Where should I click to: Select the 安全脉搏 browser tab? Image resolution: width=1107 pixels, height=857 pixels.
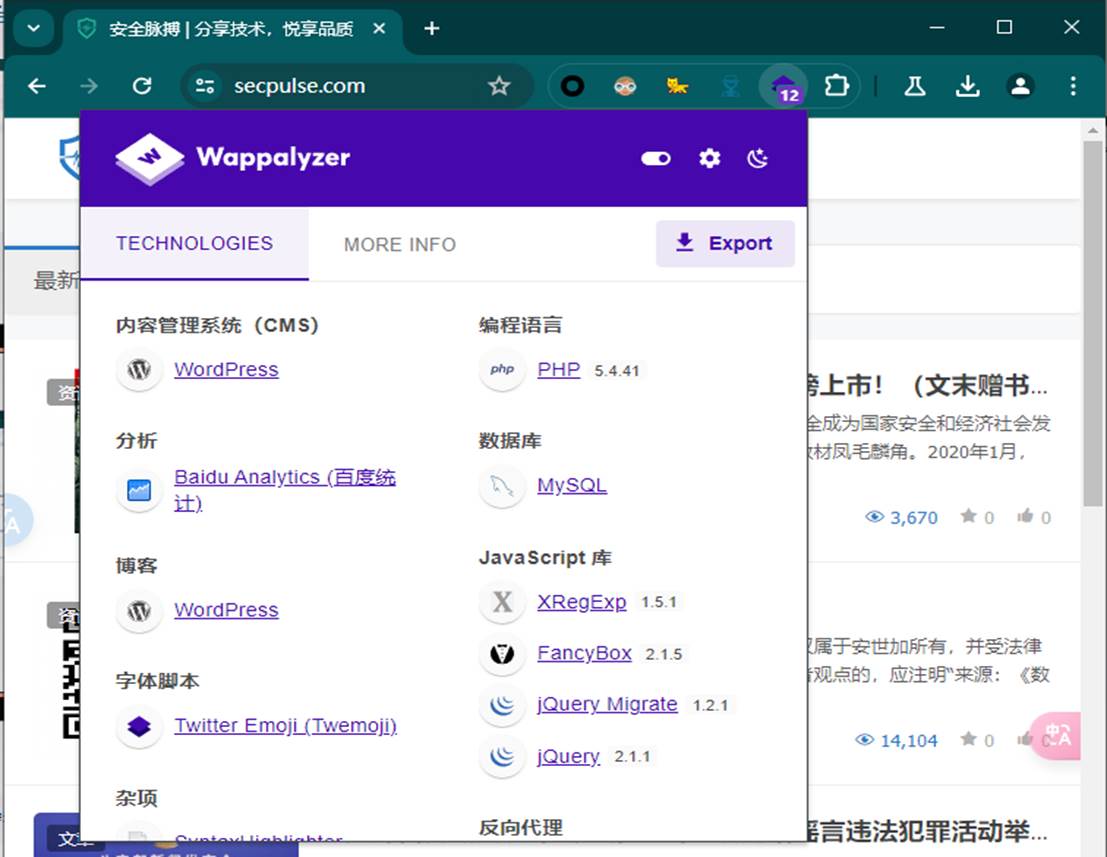(233, 29)
